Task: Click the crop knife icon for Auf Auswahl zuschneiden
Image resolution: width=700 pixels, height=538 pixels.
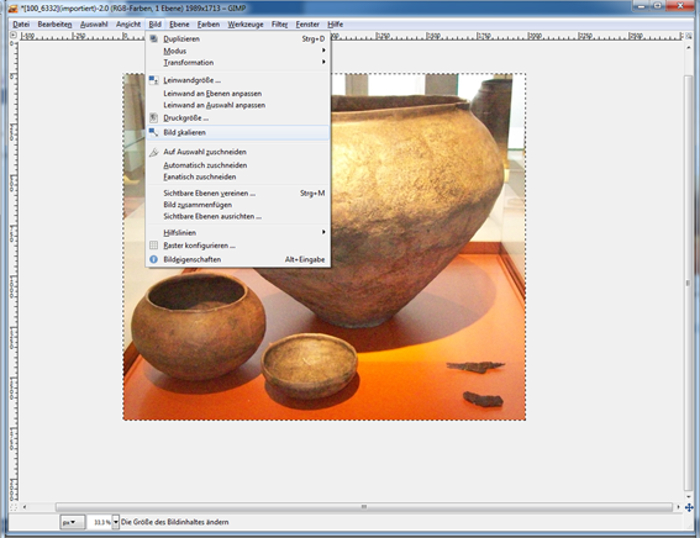Action: click(x=154, y=153)
